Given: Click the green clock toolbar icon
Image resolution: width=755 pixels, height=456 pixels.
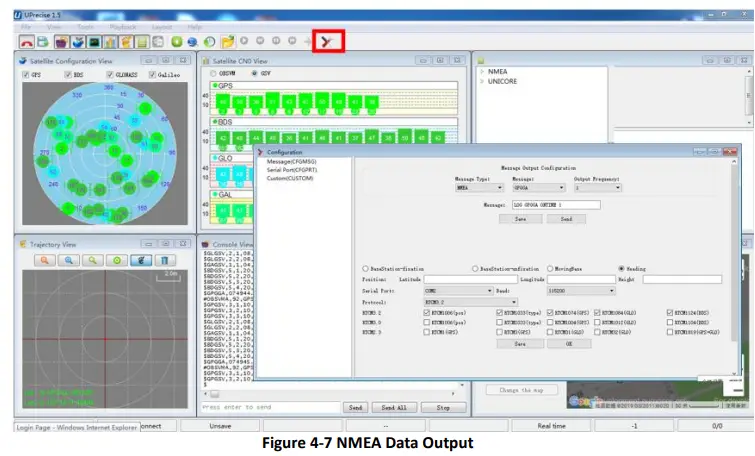Looking at the screenshot, I should click(209, 42).
